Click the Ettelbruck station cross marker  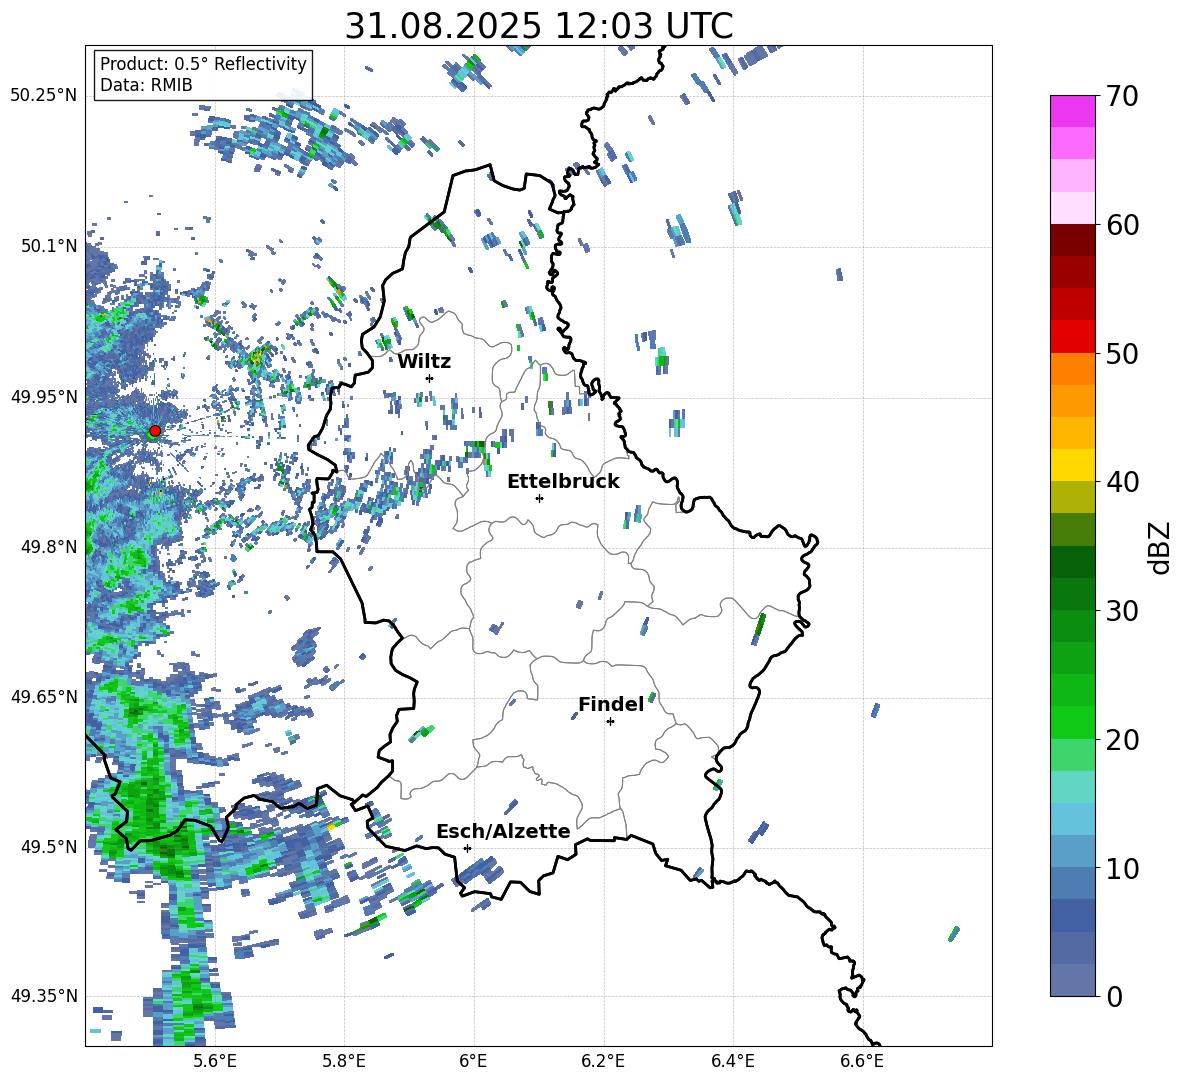pyautogui.click(x=539, y=498)
